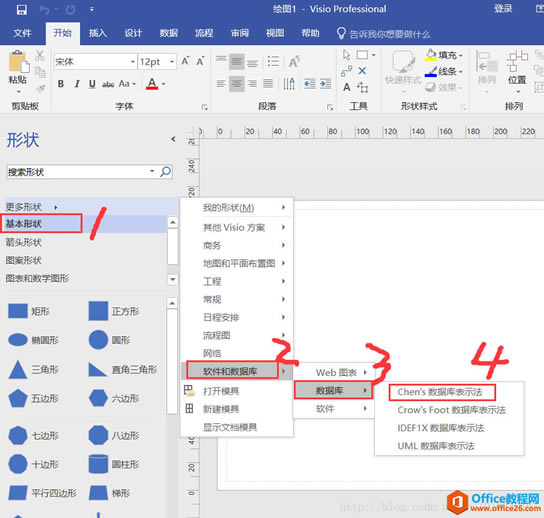Click the red font color button
Viewport: 544px width, 518px height.
point(152,84)
